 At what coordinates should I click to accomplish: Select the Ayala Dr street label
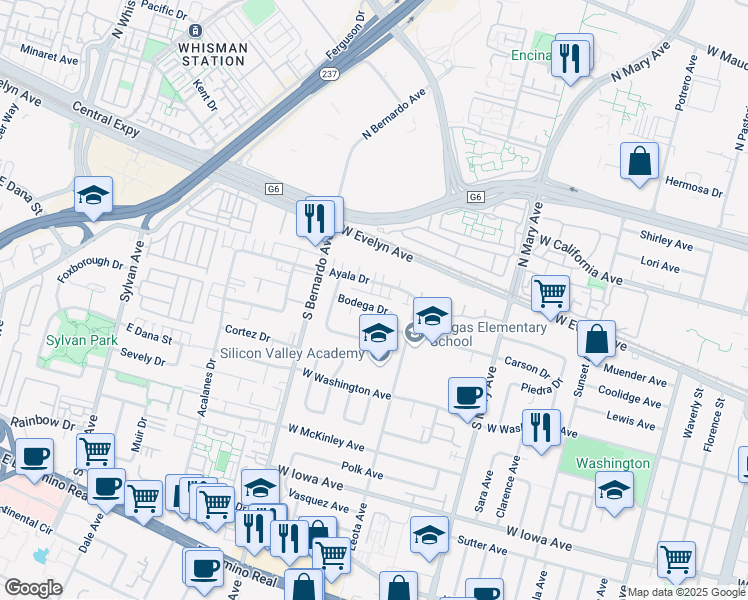click(350, 276)
